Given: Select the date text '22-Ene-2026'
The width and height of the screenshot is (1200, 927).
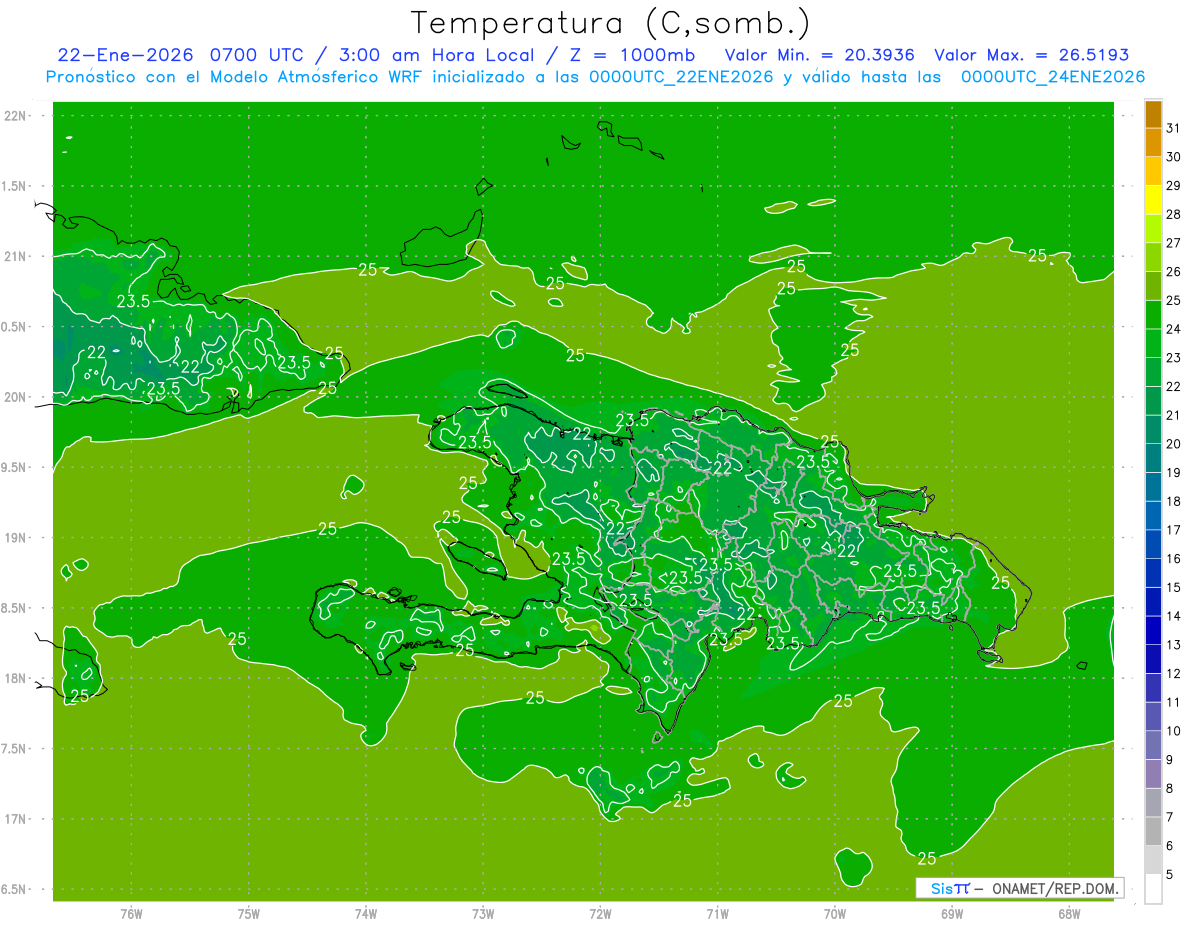Looking at the screenshot, I should tap(124, 55).
